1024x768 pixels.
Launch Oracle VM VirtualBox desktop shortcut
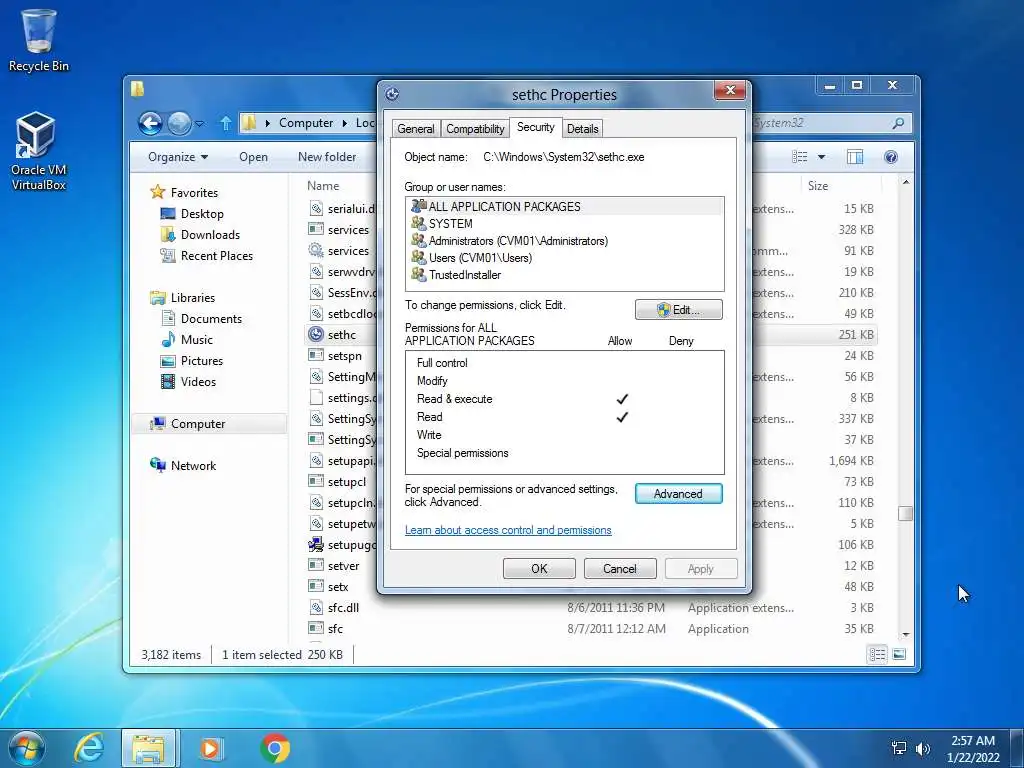(x=38, y=151)
